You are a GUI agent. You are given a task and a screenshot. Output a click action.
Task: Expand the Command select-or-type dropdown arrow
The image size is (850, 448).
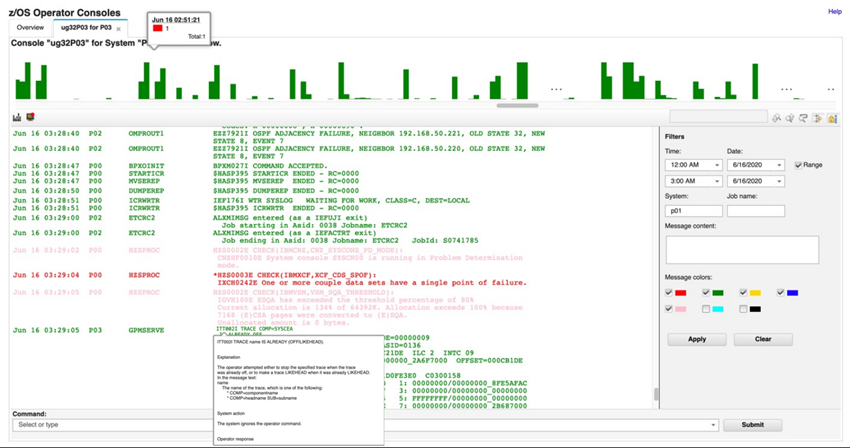(713, 425)
